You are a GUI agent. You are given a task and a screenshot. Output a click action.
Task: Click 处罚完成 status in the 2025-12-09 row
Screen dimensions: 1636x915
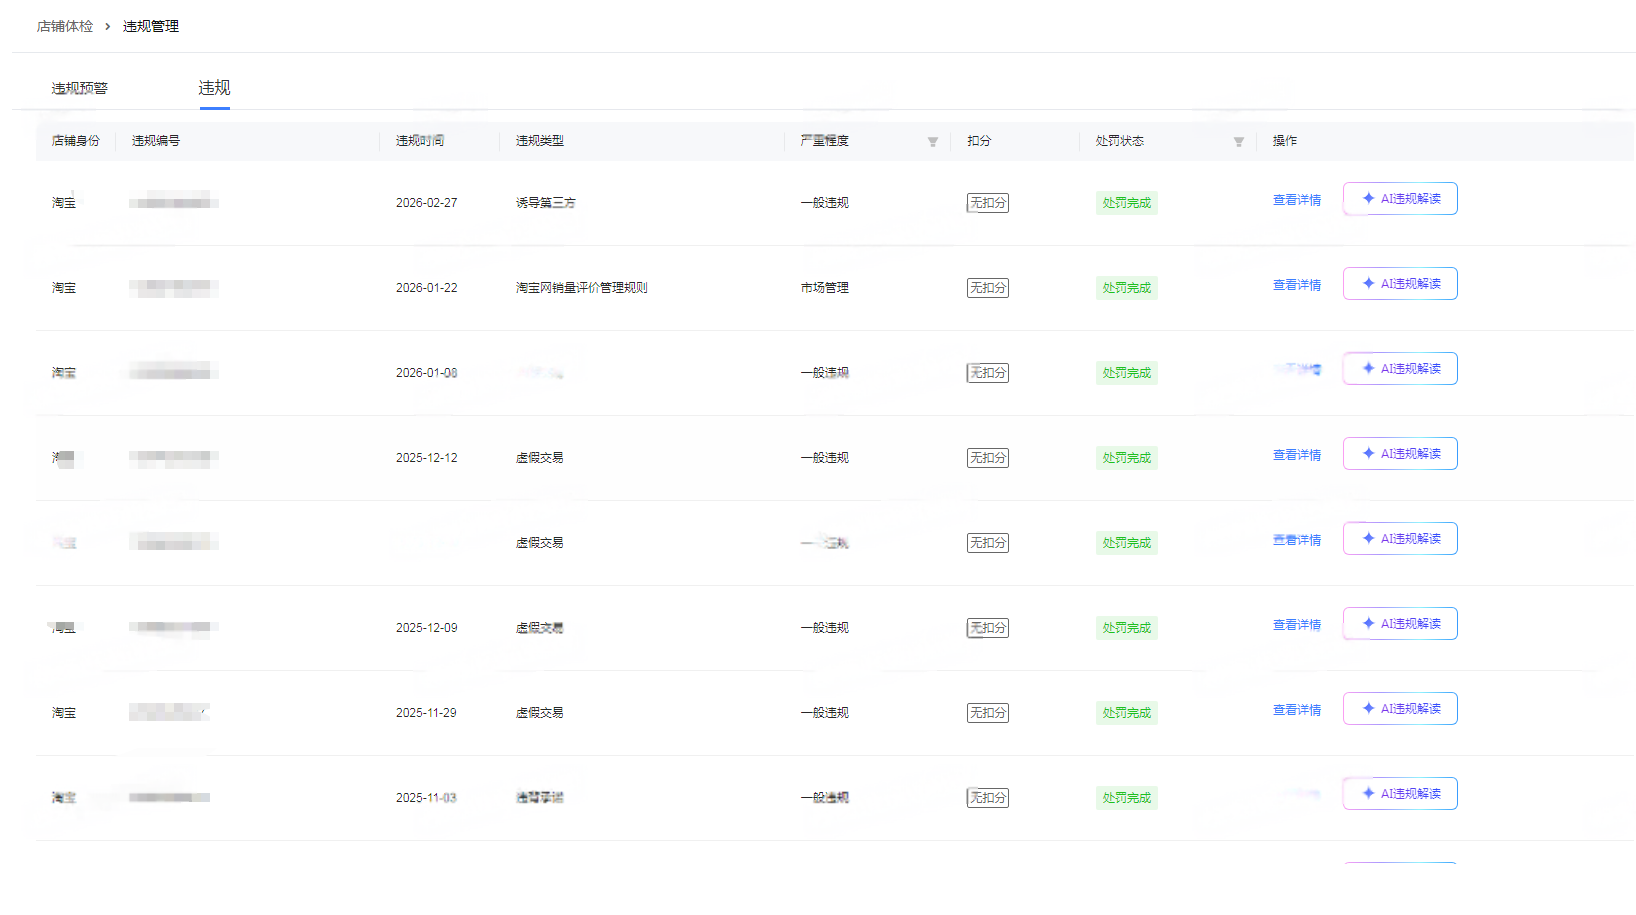click(x=1127, y=628)
